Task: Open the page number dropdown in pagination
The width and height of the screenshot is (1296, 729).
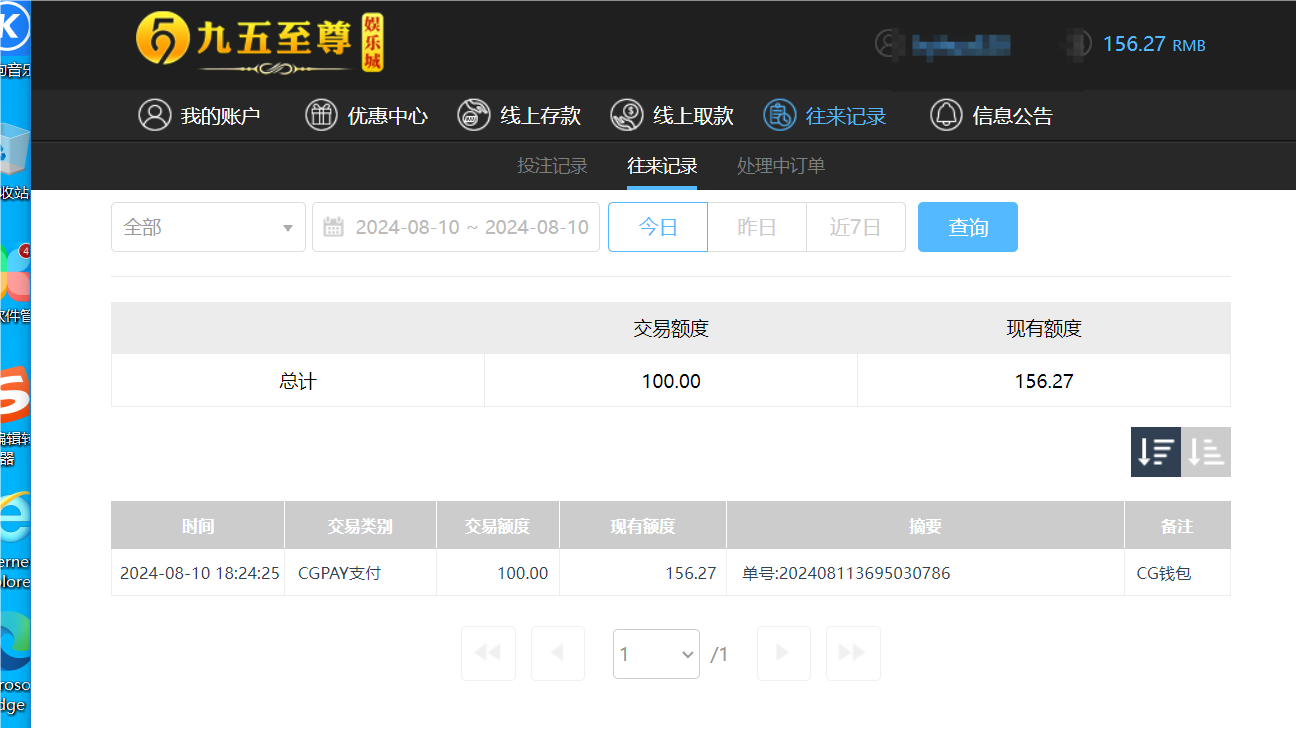Action: click(656, 653)
